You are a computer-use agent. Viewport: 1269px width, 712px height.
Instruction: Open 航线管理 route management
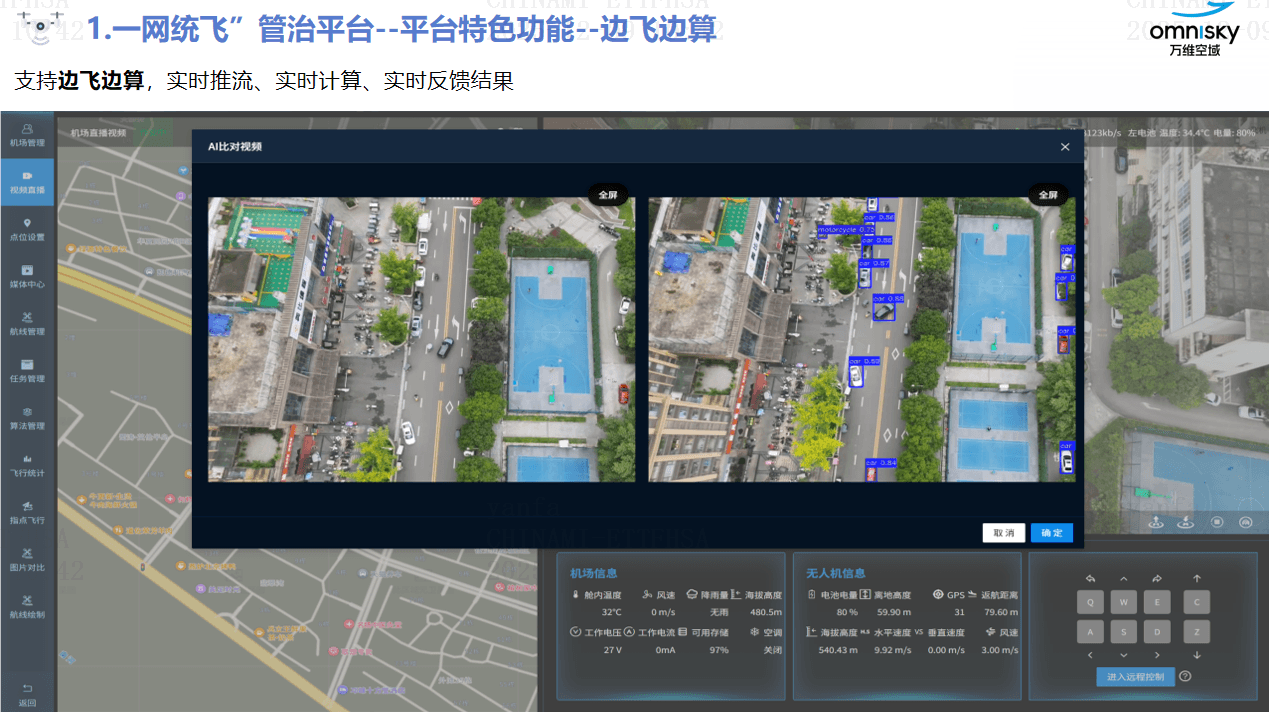[x=27, y=323]
